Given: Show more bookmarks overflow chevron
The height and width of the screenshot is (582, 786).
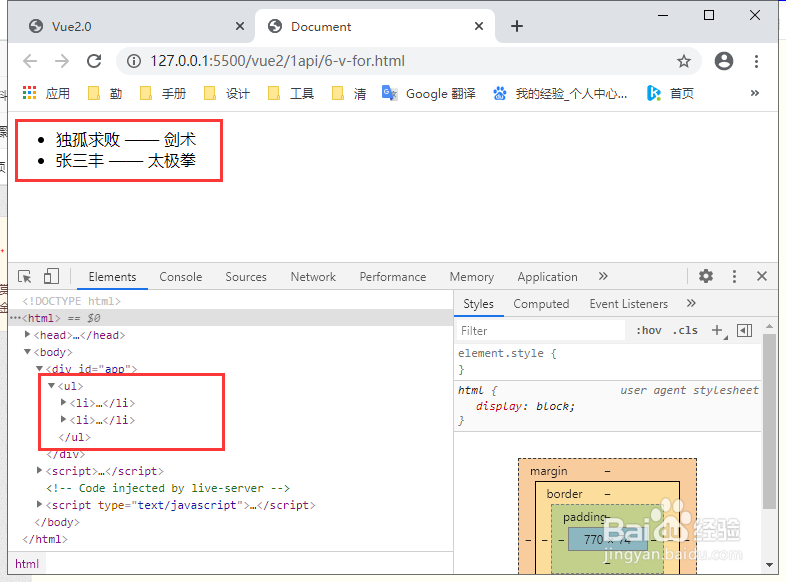Looking at the screenshot, I should pos(754,93).
